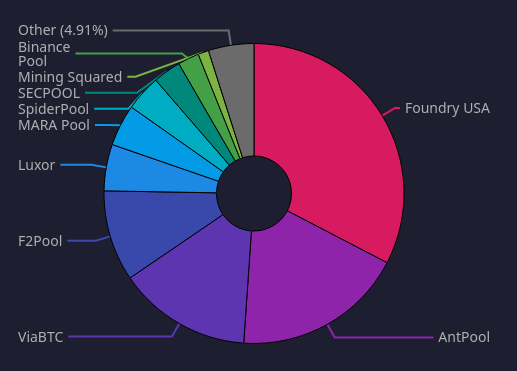Click the AntPool label text
The image size is (517, 371).
tap(464, 337)
